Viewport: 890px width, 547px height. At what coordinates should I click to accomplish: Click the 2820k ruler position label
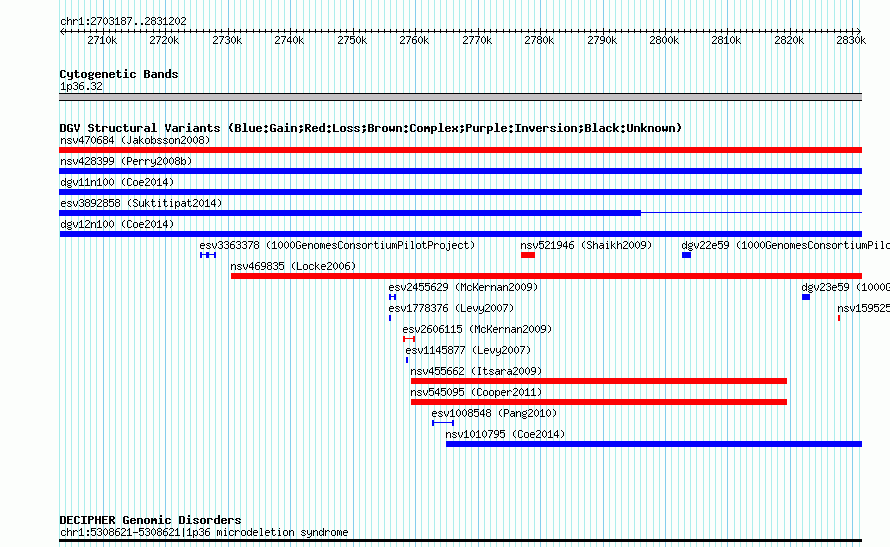point(789,40)
